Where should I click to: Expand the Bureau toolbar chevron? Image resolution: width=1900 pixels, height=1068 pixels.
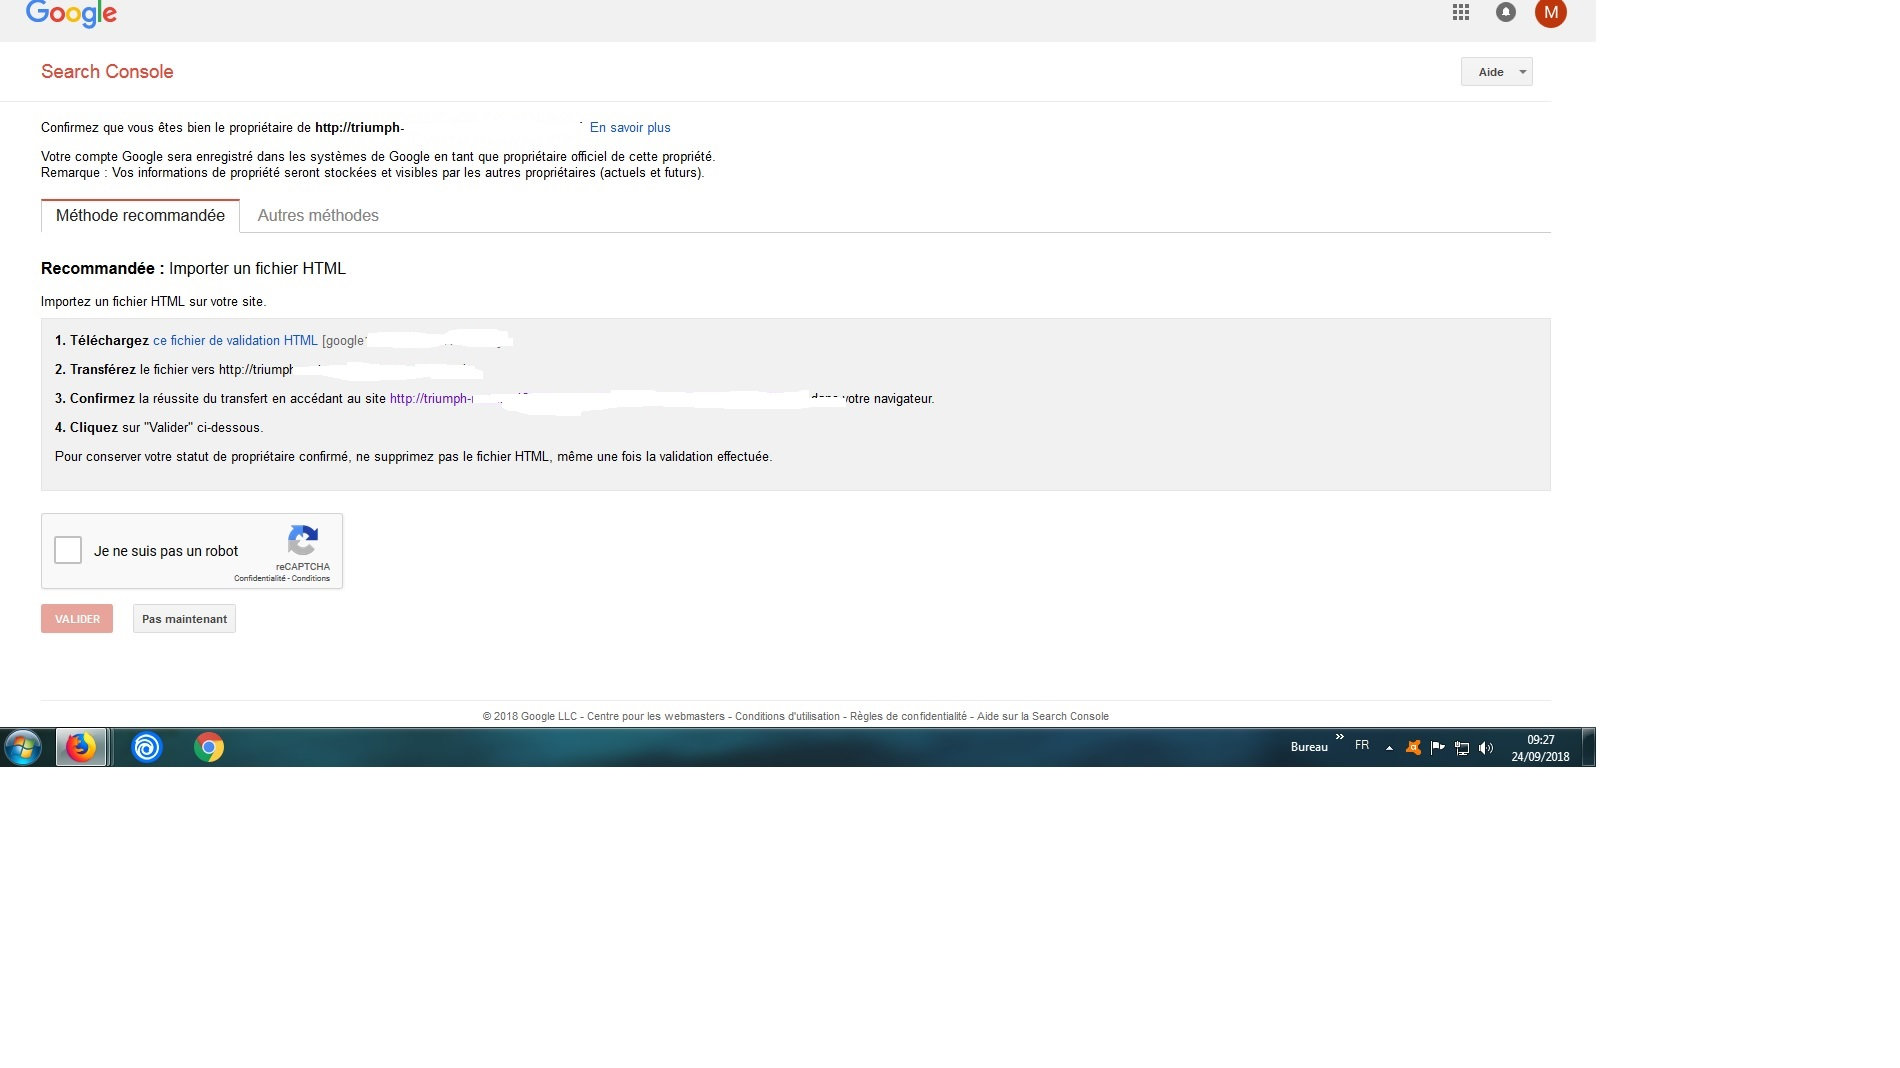[1340, 737]
